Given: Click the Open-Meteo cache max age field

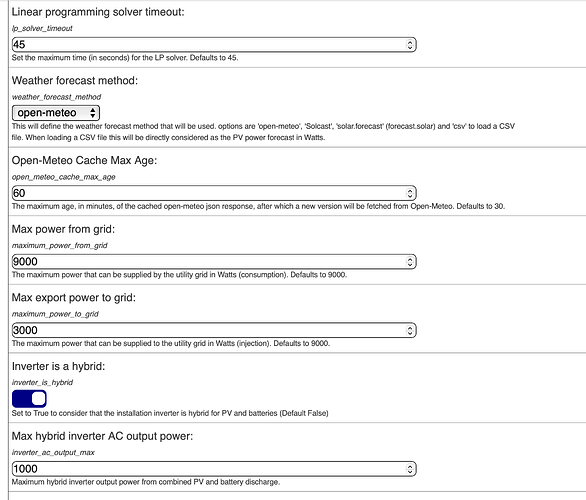Looking at the screenshot, I should (214, 193).
